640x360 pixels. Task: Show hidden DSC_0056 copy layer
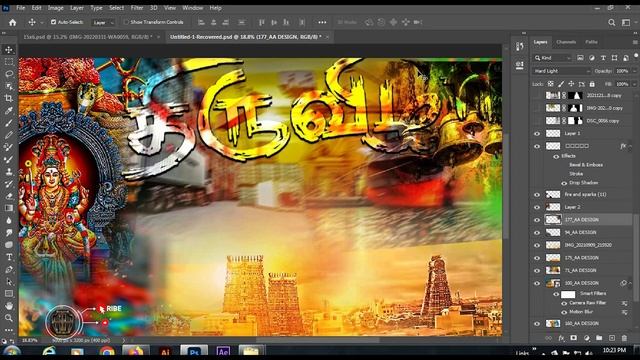click(x=537, y=121)
